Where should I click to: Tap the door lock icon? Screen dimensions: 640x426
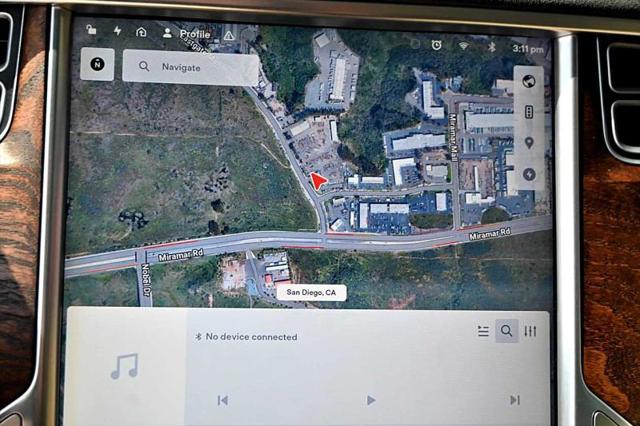click(x=91, y=29)
